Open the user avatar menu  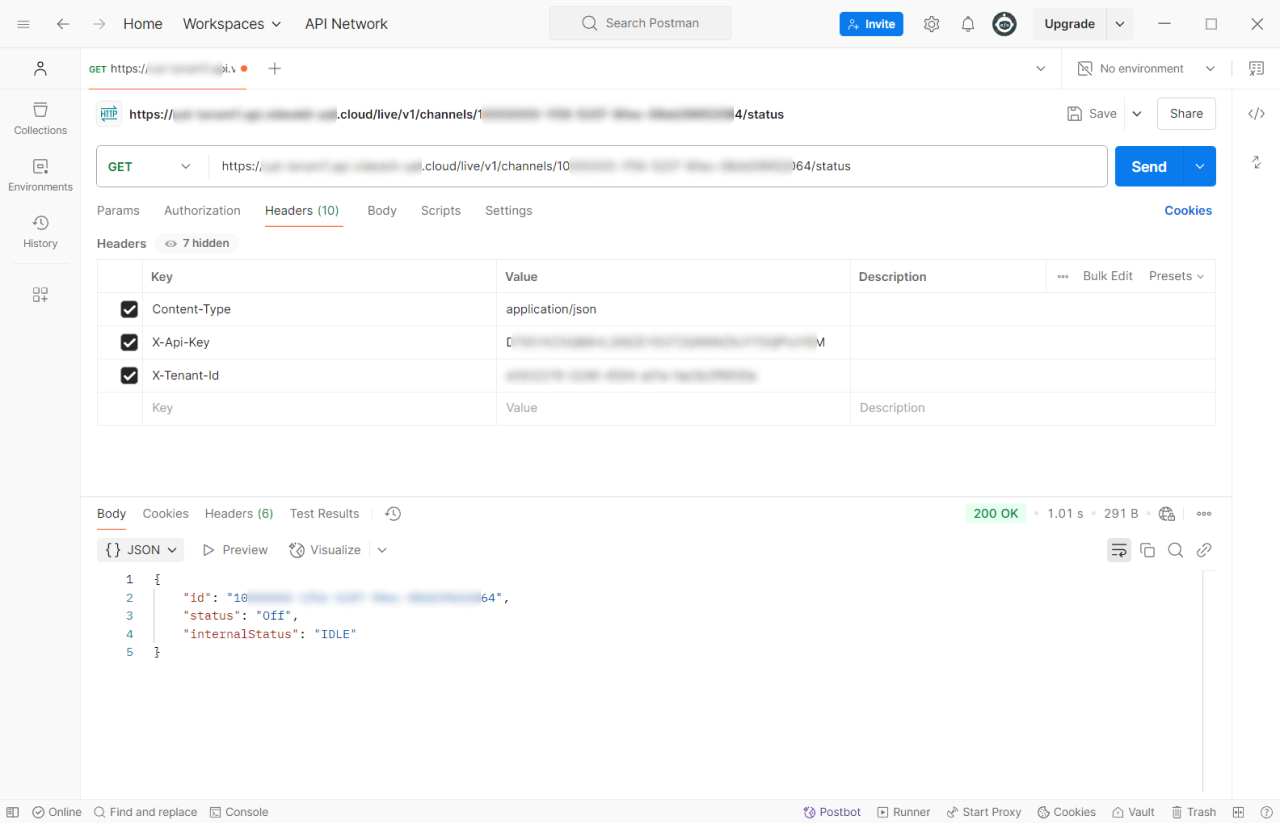click(x=1004, y=24)
